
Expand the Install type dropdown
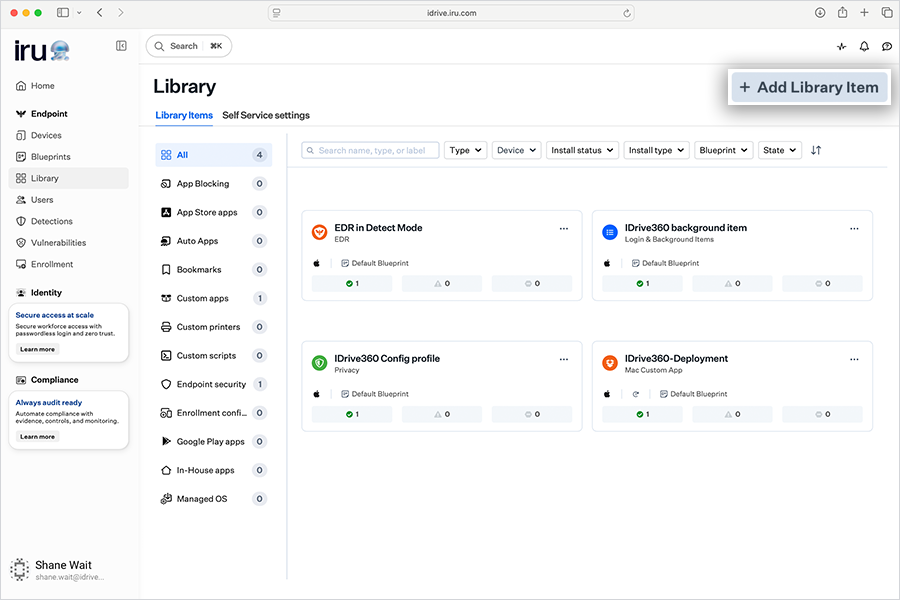656,150
